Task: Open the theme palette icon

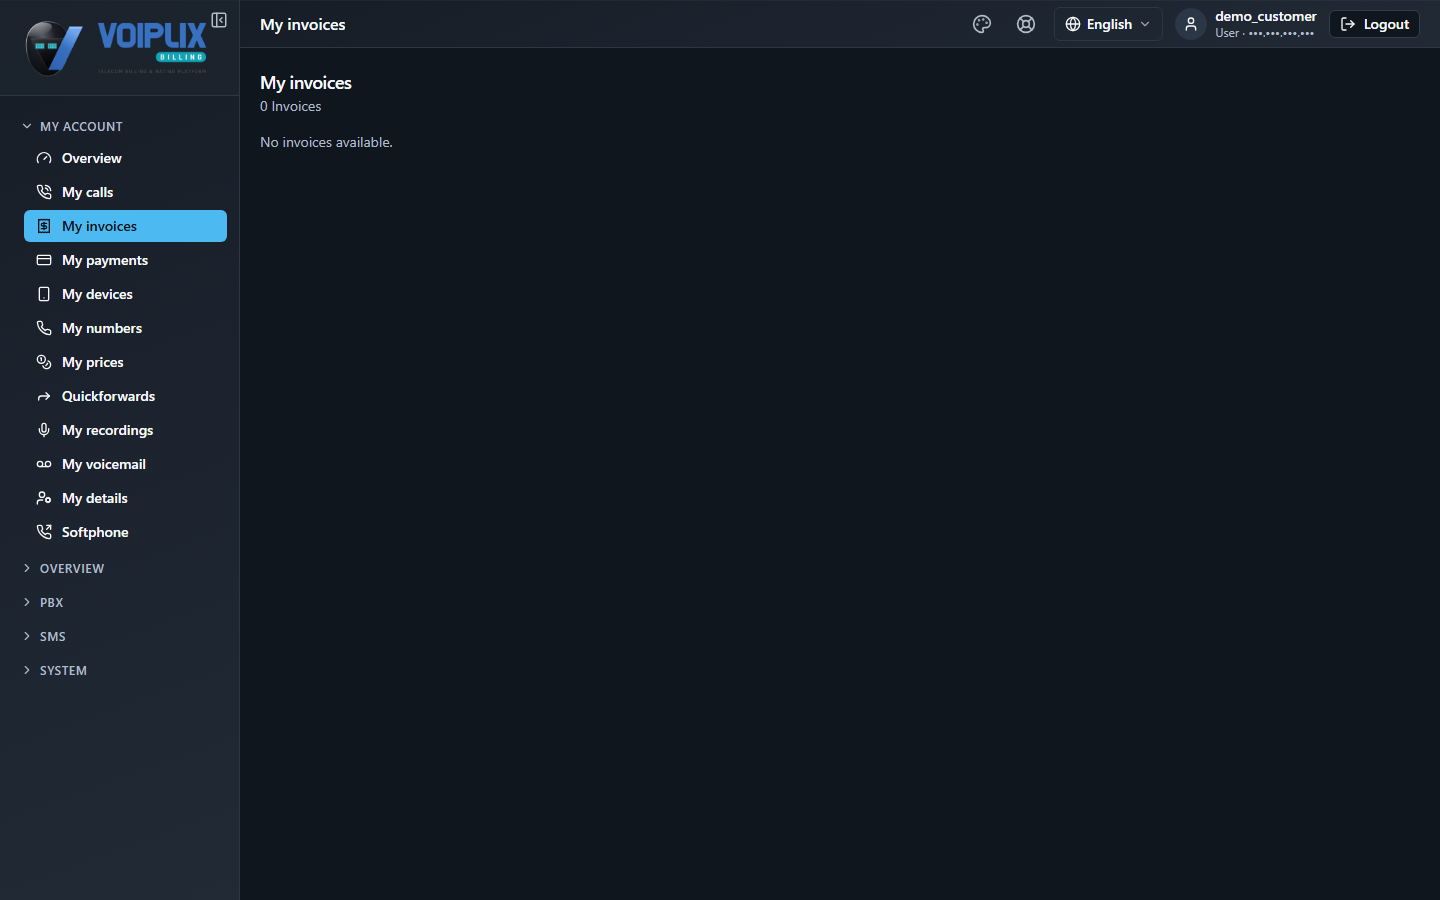Action: pyautogui.click(x=982, y=24)
